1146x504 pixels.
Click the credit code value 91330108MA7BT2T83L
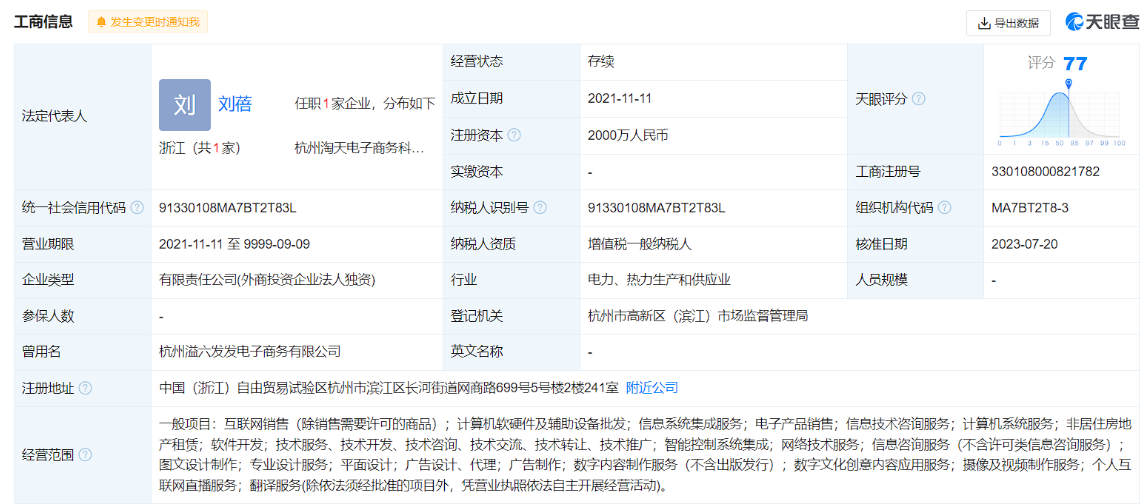click(228, 208)
